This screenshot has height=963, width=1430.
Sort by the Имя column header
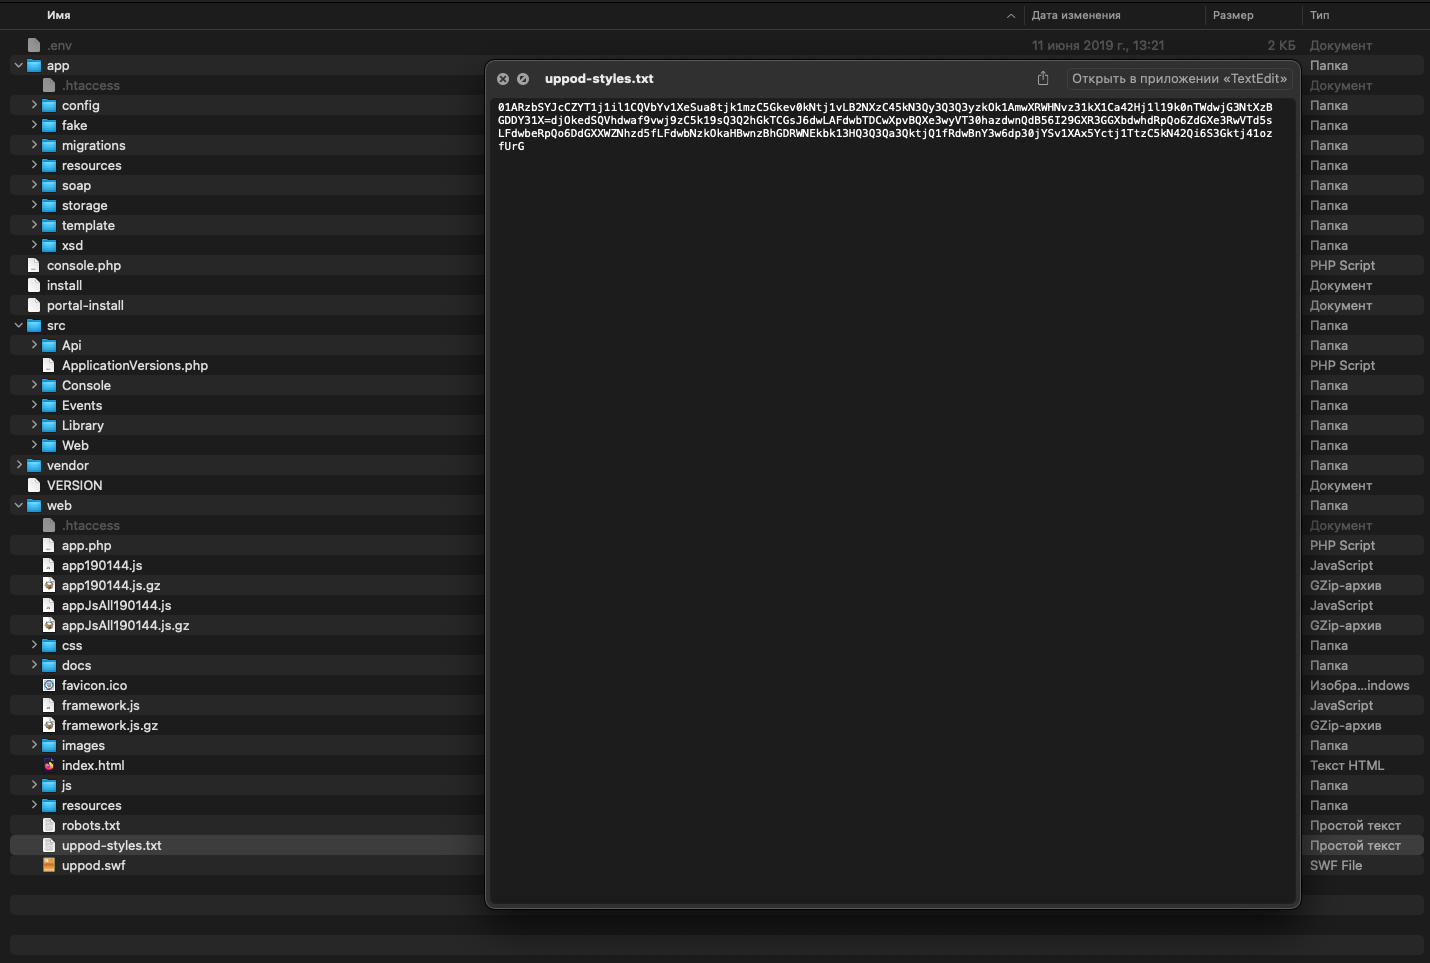pyautogui.click(x=58, y=15)
